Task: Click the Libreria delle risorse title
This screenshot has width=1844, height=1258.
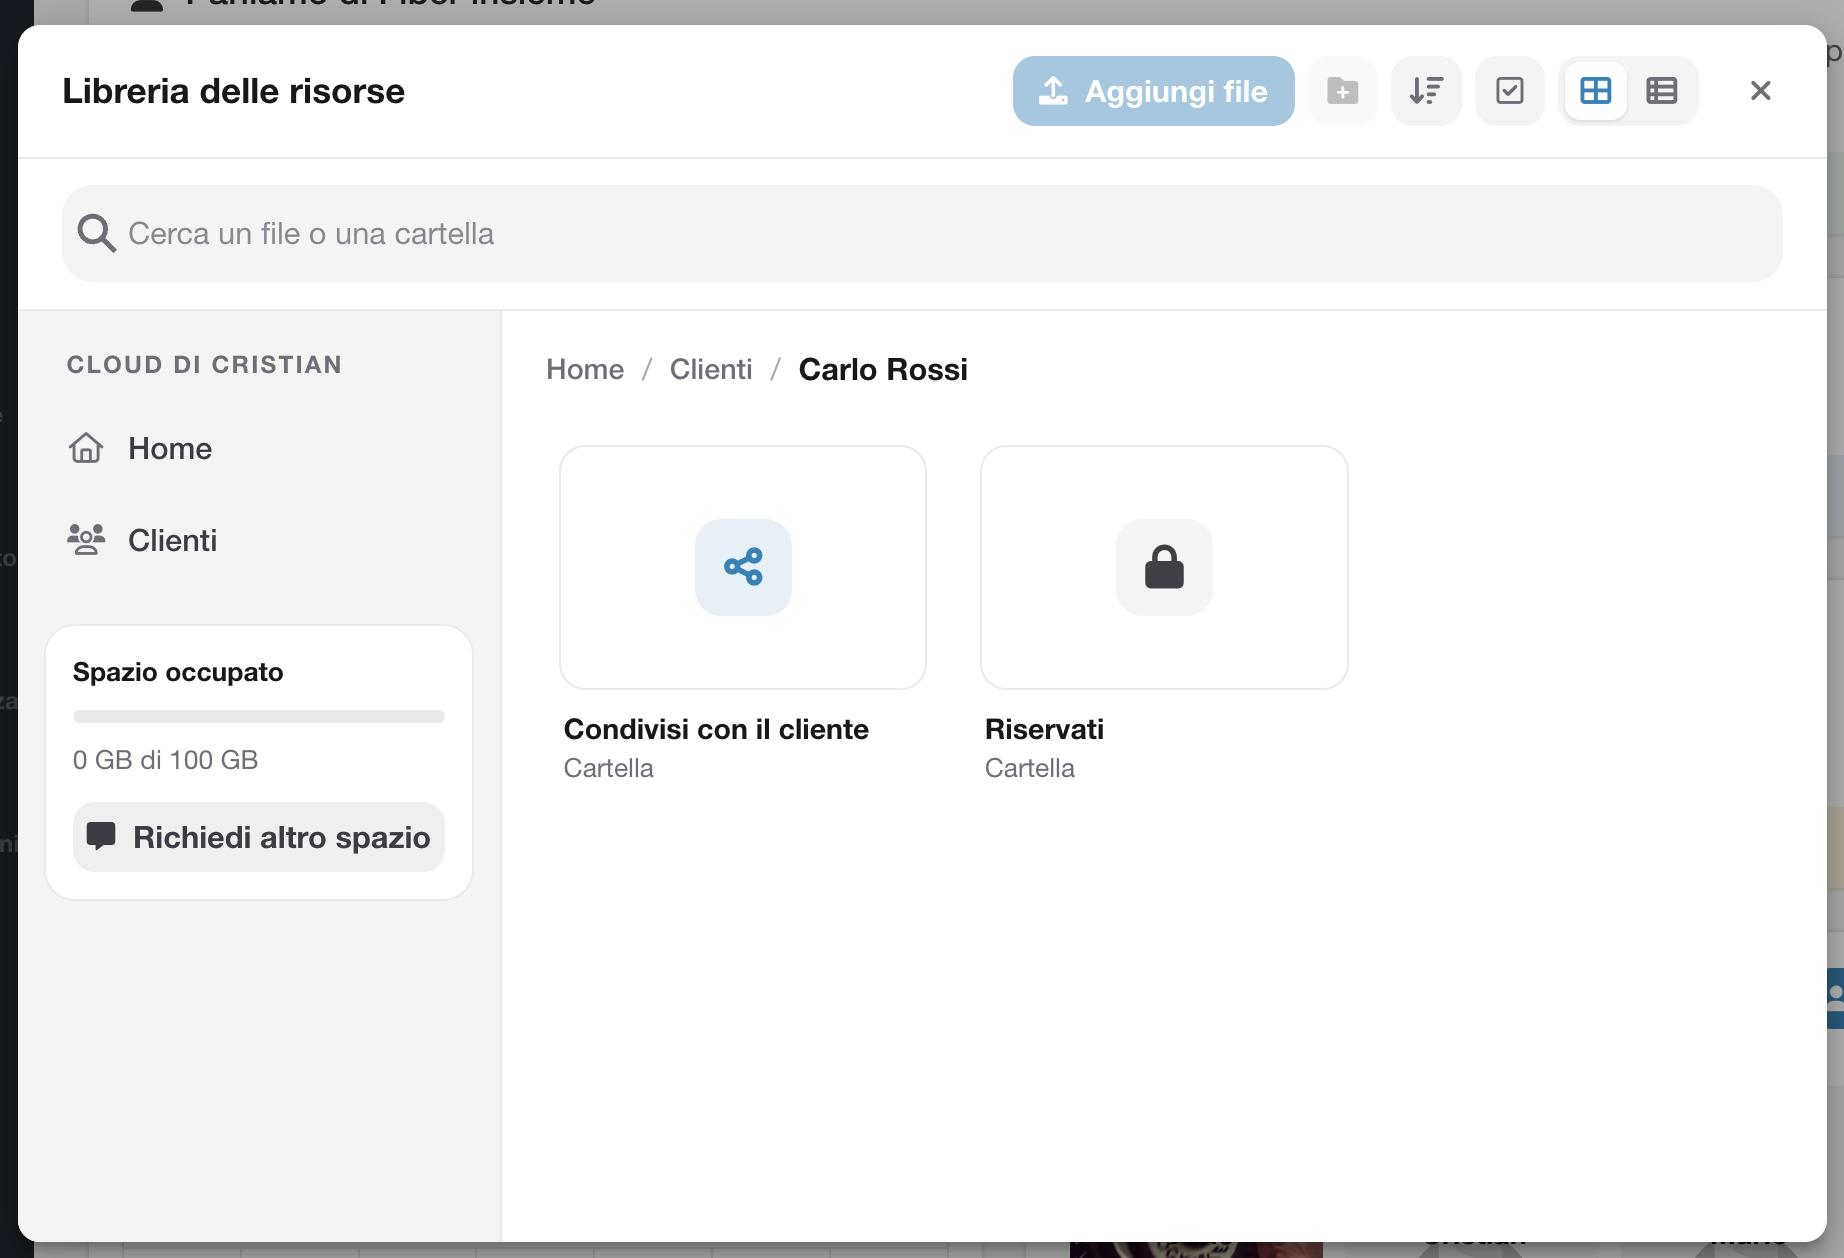Action: pyautogui.click(x=233, y=91)
